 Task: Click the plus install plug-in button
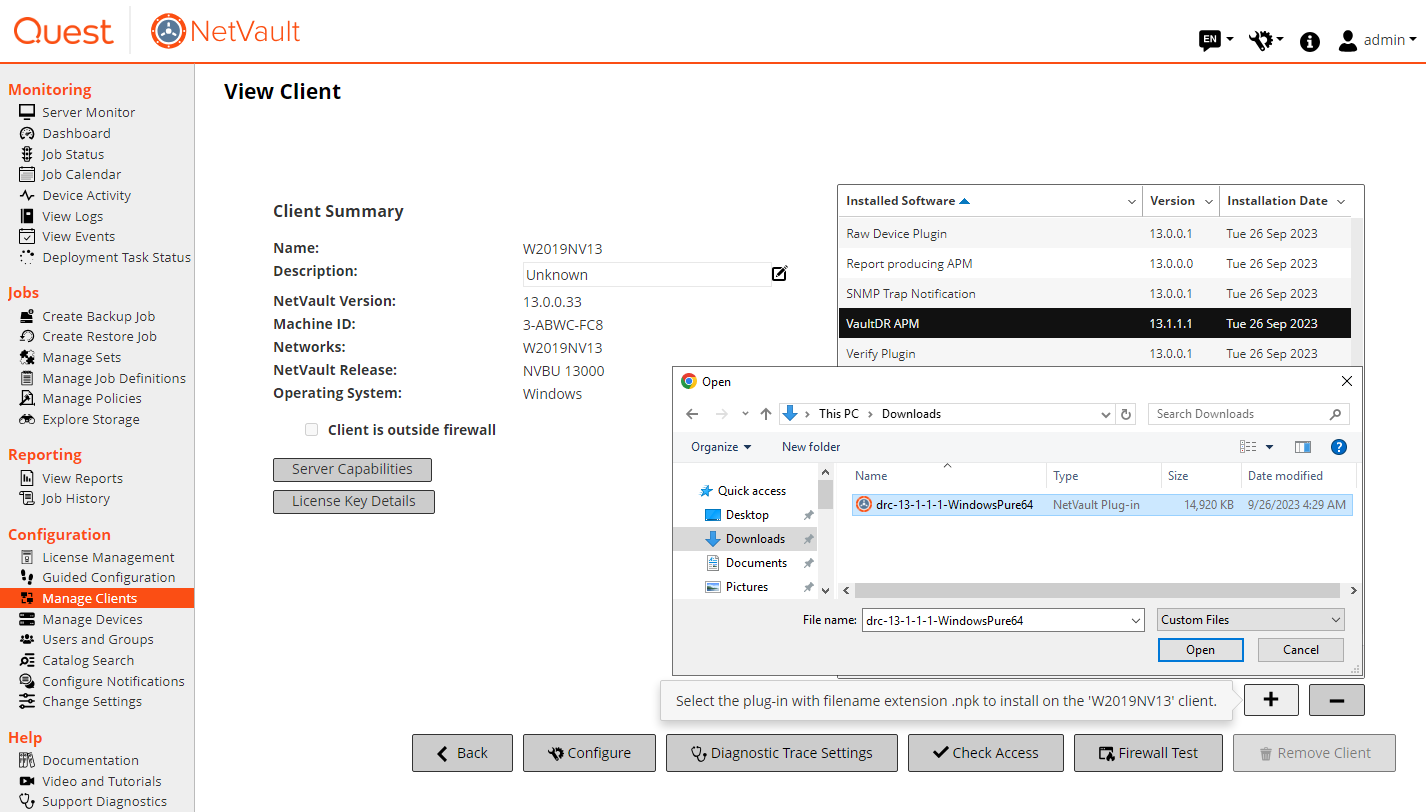(1270, 700)
